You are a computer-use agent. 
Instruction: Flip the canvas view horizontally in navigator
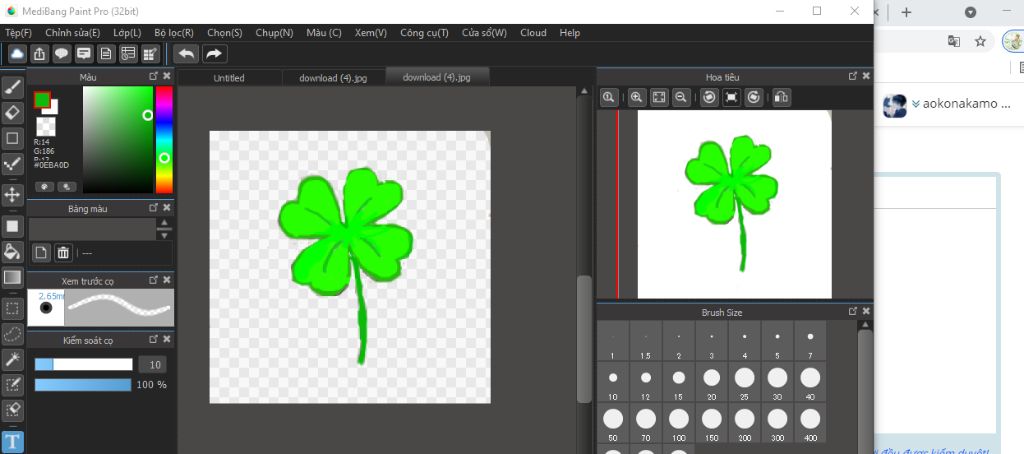pyautogui.click(x=781, y=97)
